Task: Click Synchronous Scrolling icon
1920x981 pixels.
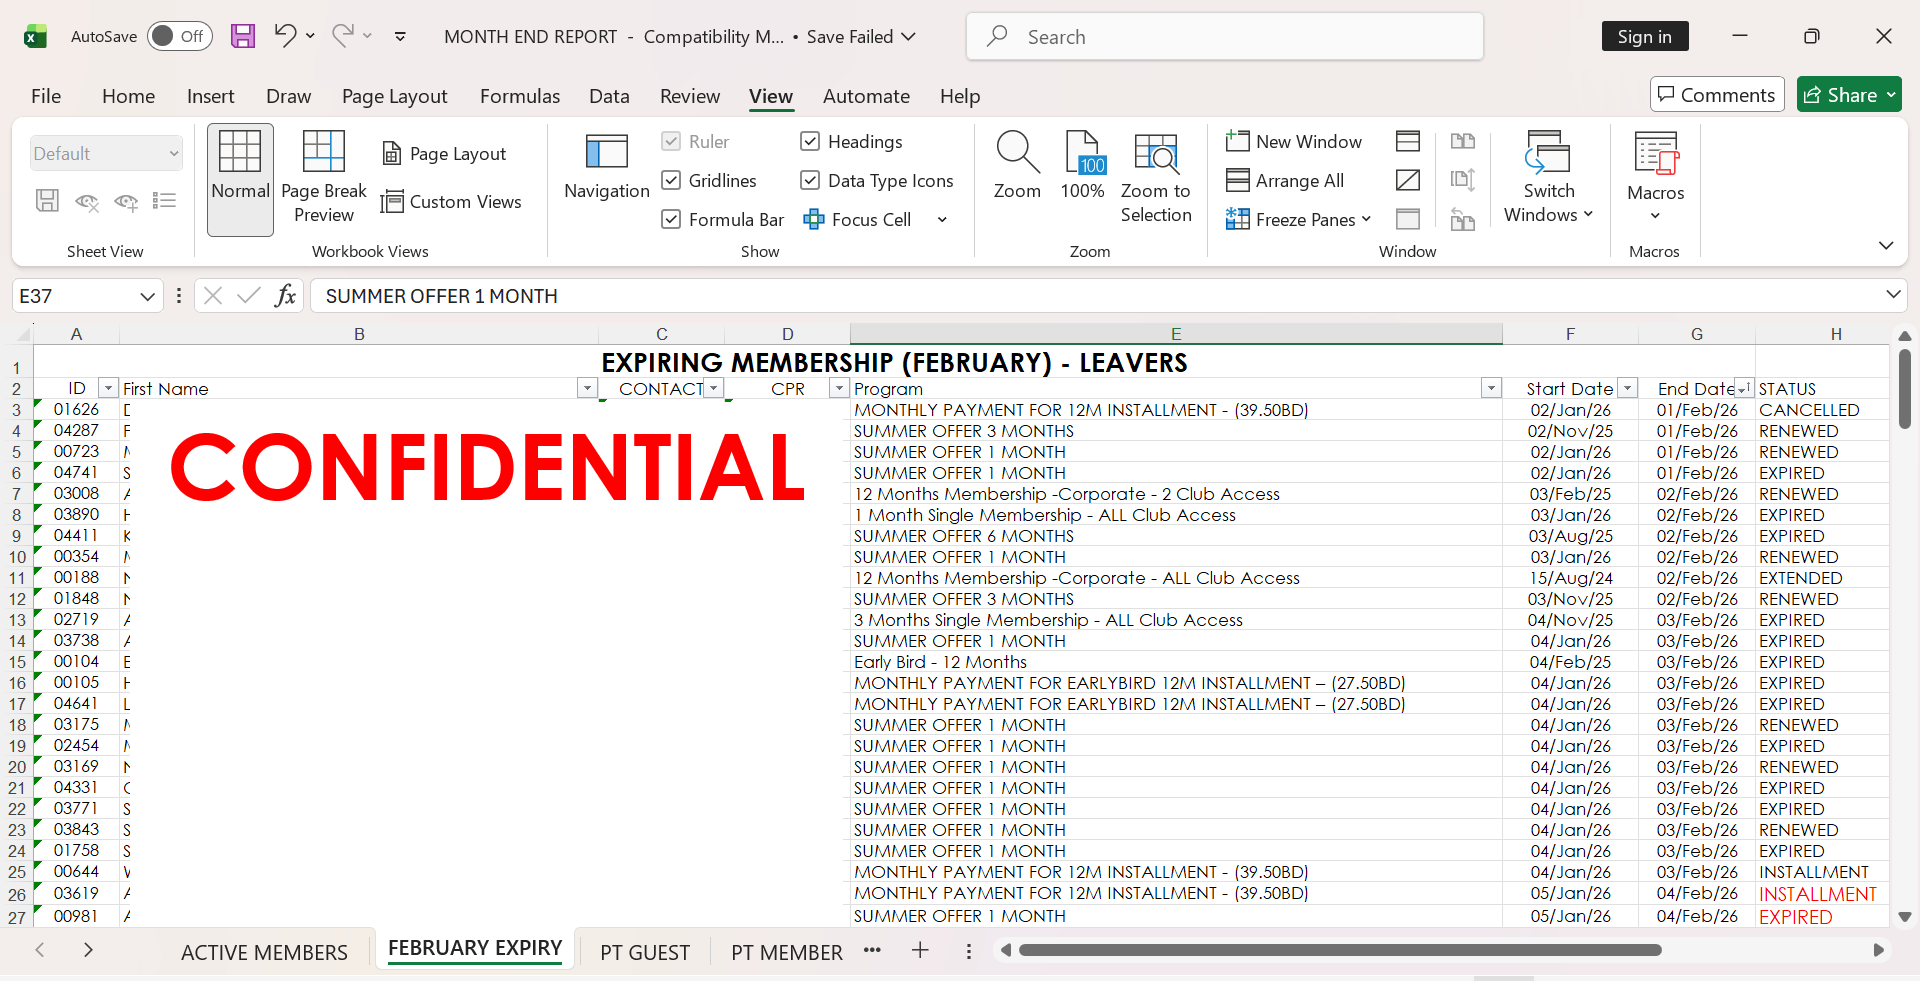Action: click(1463, 180)
